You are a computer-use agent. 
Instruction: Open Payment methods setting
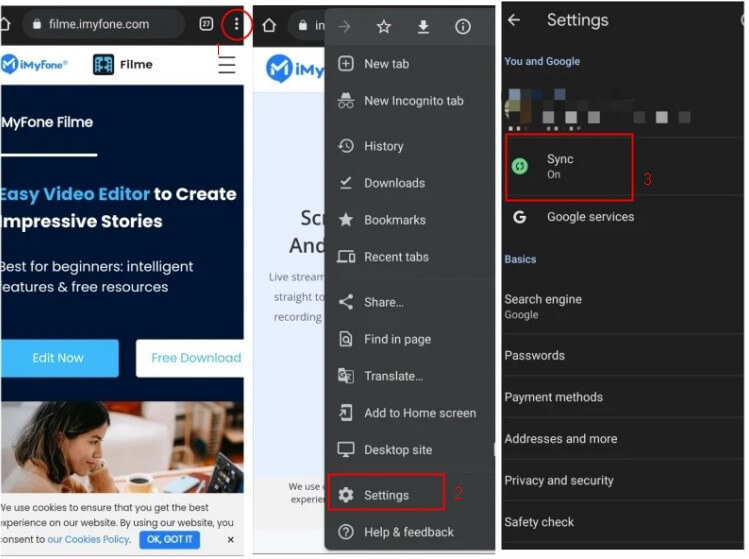pos(623,397)
